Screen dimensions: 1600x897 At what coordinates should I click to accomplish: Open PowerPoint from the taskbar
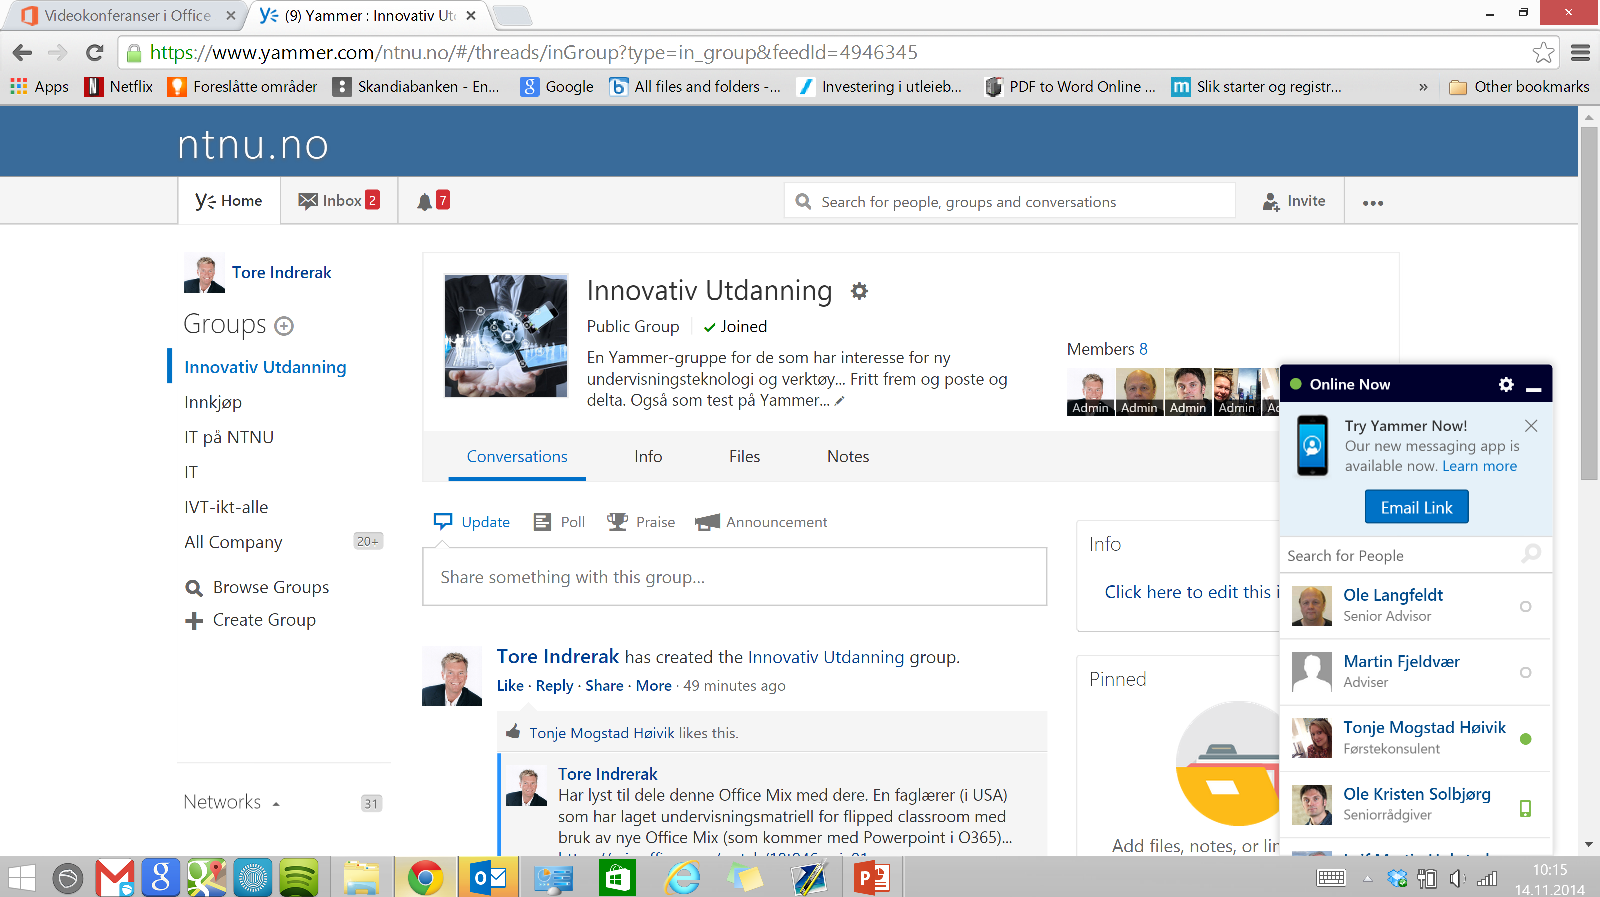pyautogui.click(x=871, y=878)
